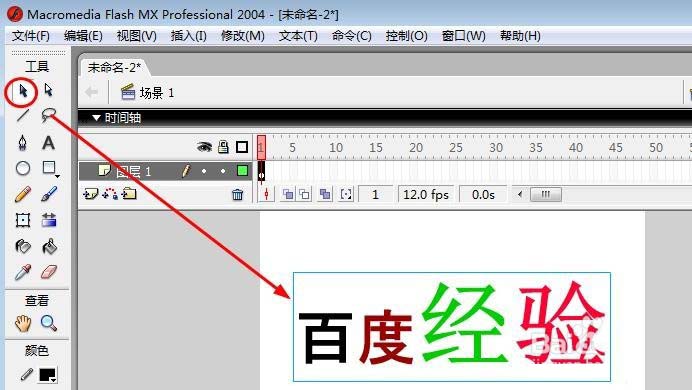Click the add motion guide icon
This screenshot has height=390, width=692.
click(110, 194)
